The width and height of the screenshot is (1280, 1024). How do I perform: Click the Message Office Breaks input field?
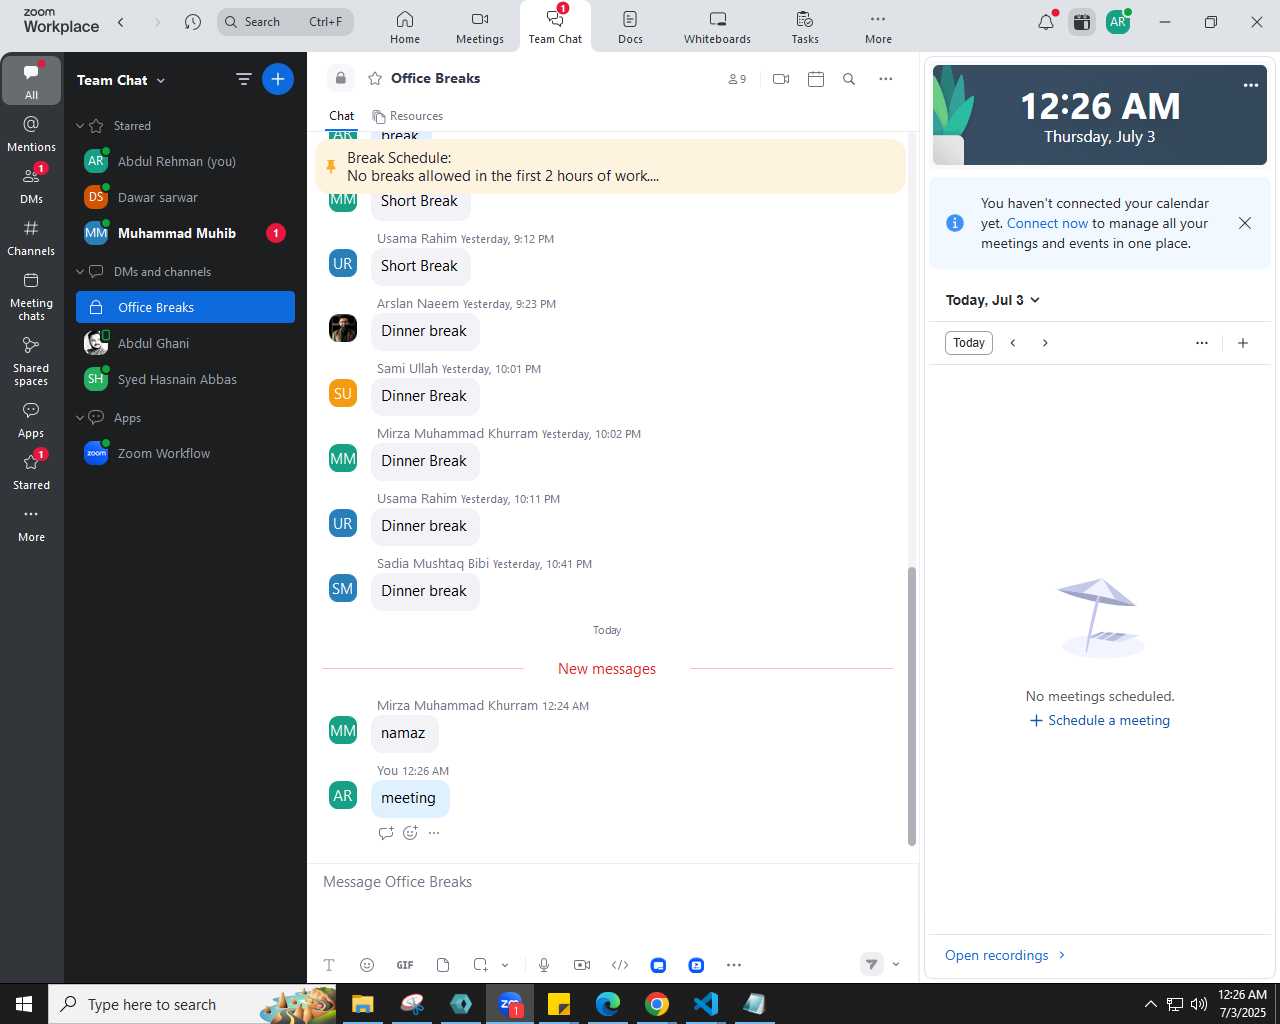click(x=612, y=882)
